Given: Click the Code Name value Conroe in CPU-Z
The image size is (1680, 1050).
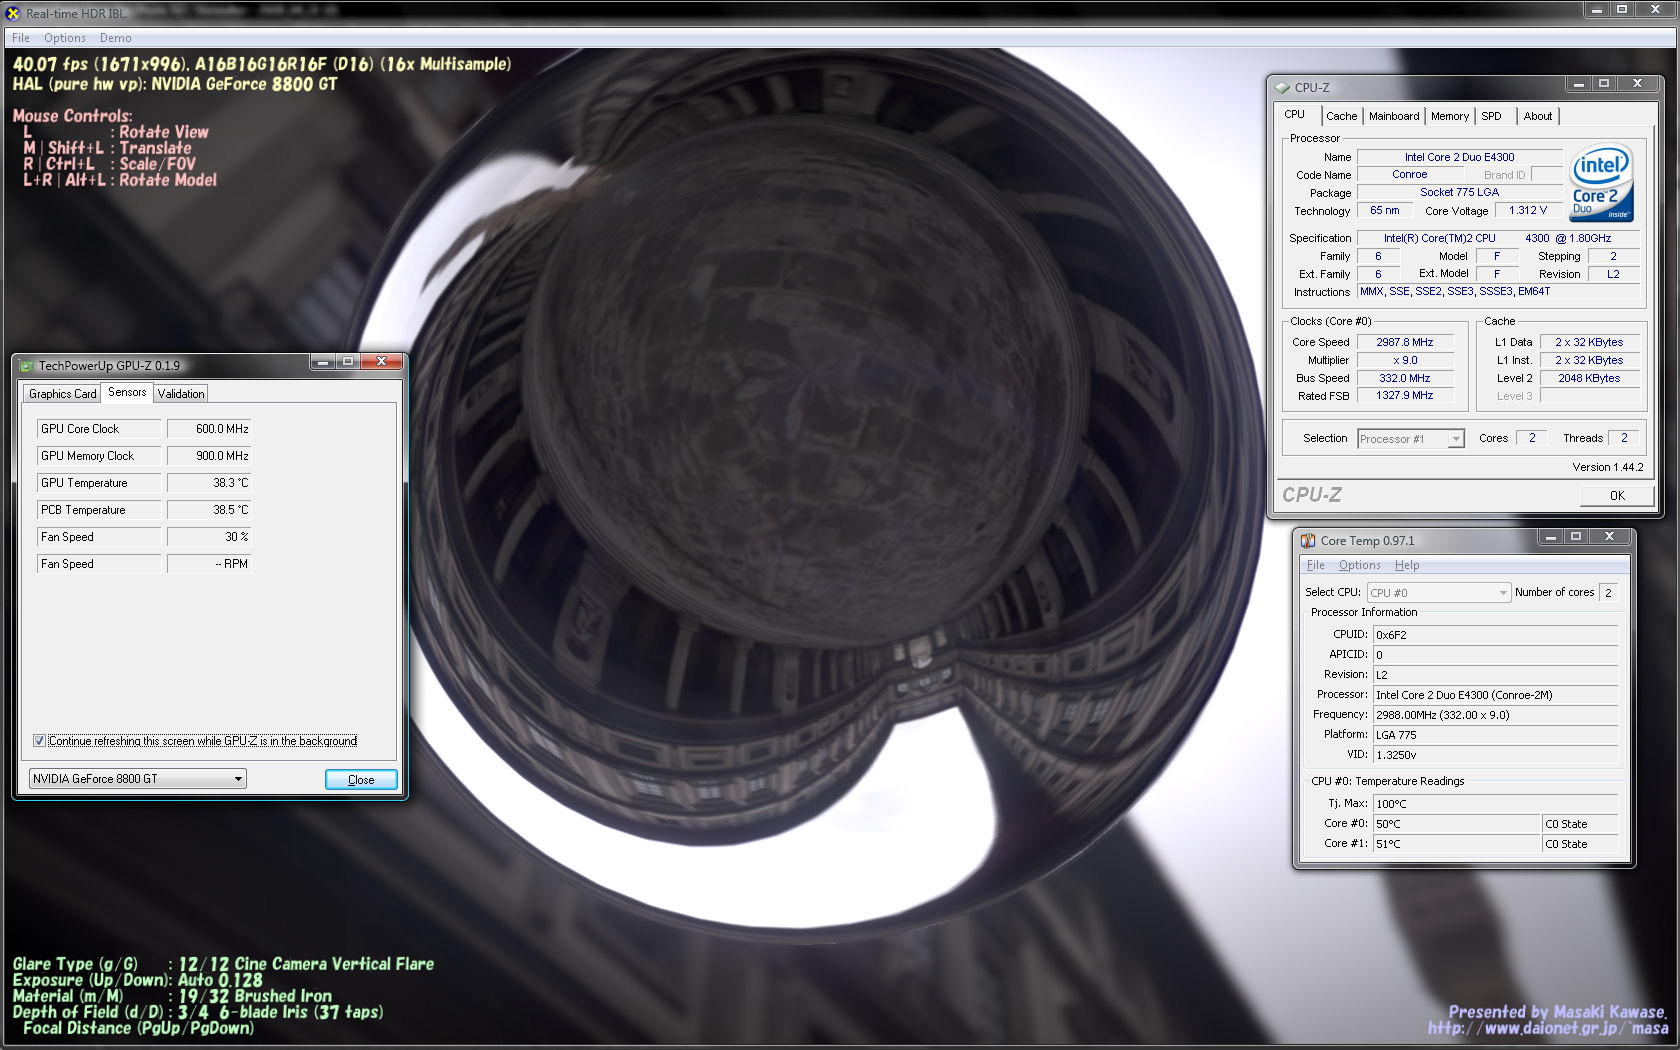Looking at the screenshot, I should (1409, 174).
